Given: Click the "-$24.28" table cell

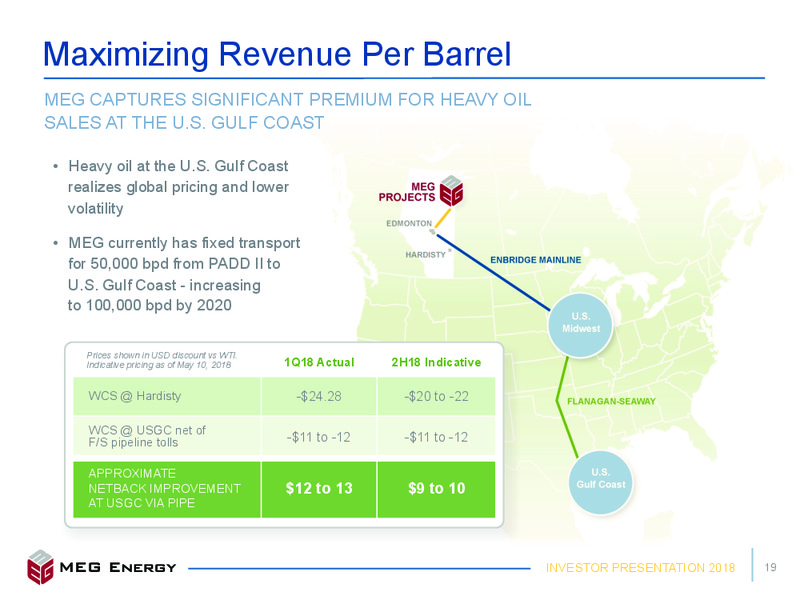Looking at the screenshot, I should click(x=319, y=396).
